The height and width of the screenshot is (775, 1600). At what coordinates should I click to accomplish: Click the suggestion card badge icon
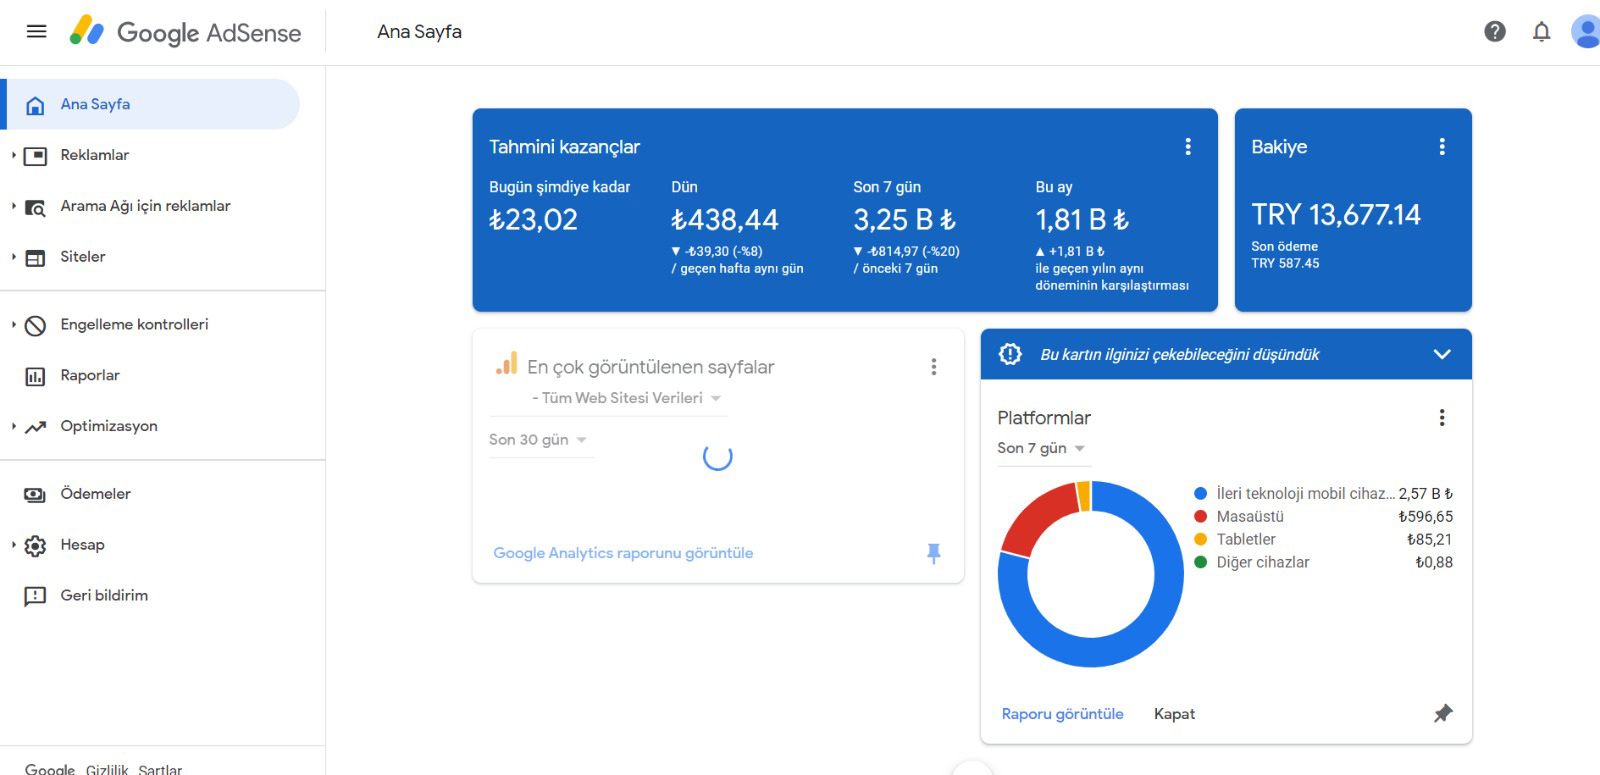point(1010,354)
